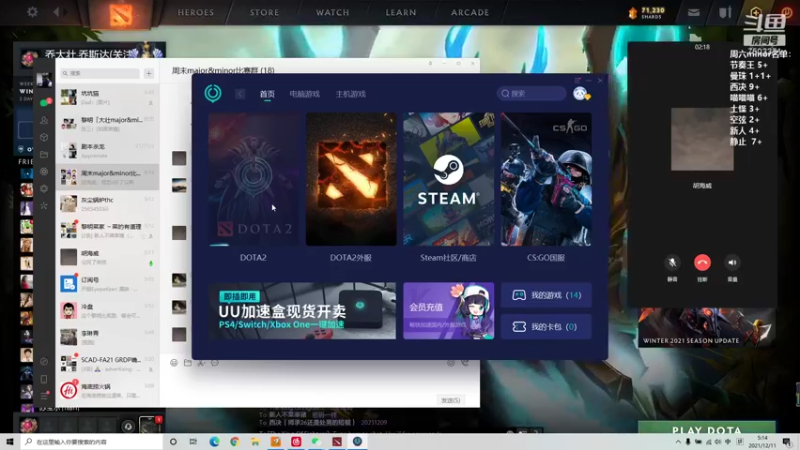Viewport: 800px width, 450px height.
Task: Click the caller avatar in call window
Action: click(702, 139)
